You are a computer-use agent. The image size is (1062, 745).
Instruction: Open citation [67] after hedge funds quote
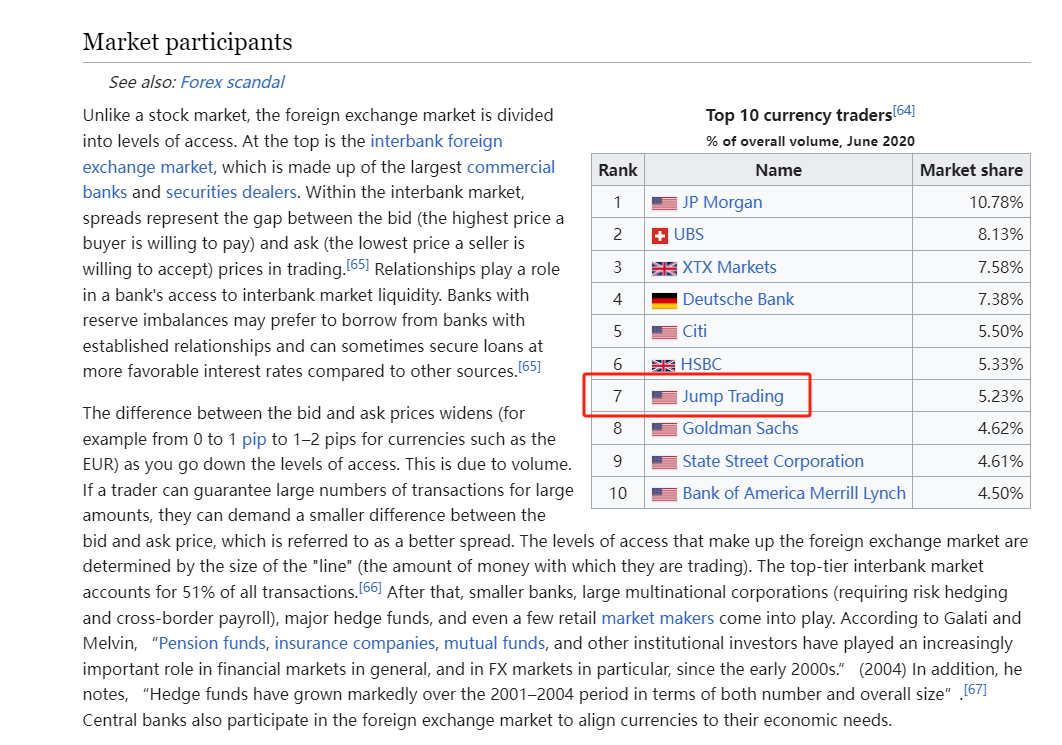pos(975,689)
